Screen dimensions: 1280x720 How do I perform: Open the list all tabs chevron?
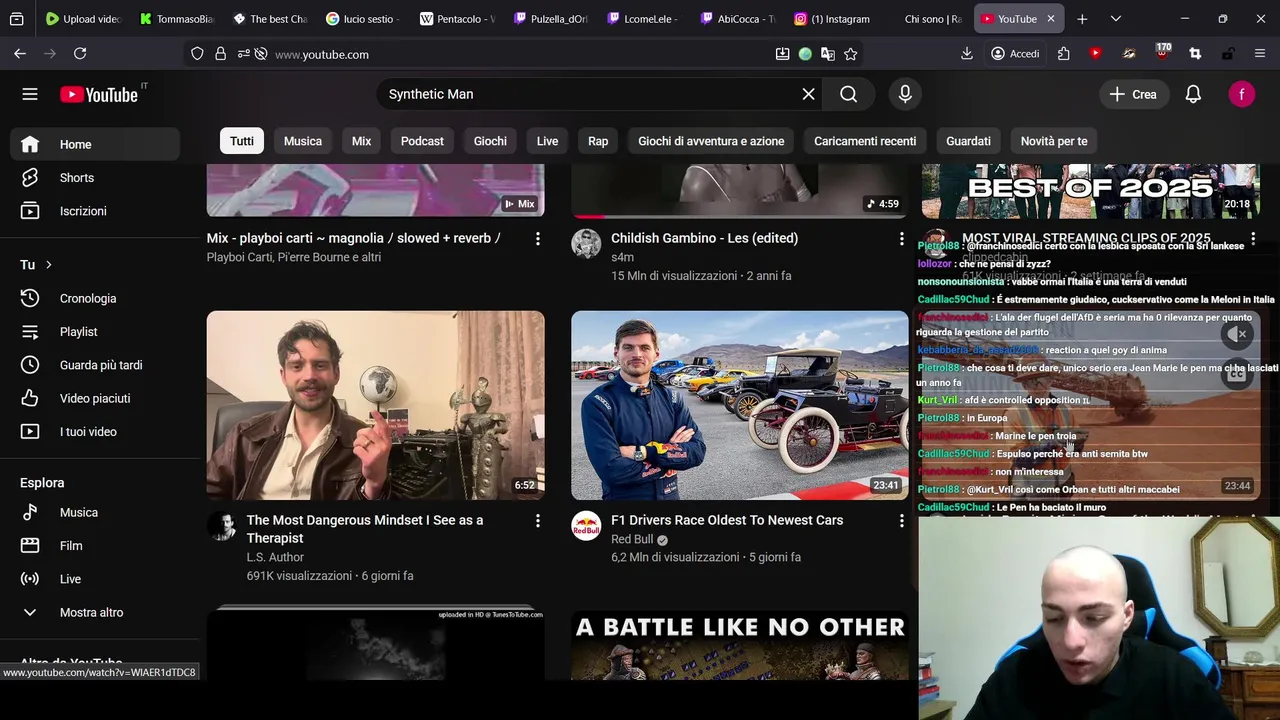tap(1116, 19)
